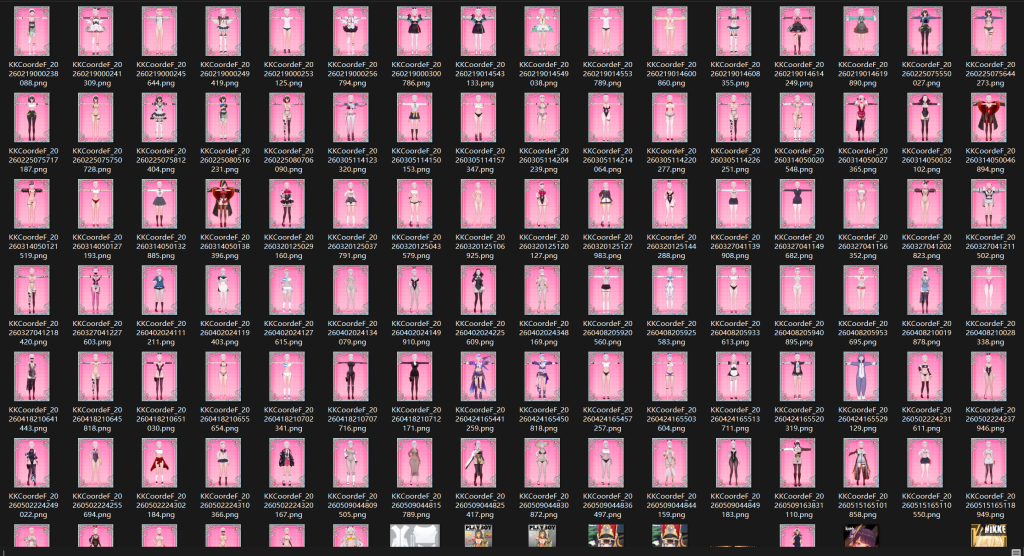
Task: Select thumbnail KKCoordeF_20260225075550027.png
Action: coord(925,31)
